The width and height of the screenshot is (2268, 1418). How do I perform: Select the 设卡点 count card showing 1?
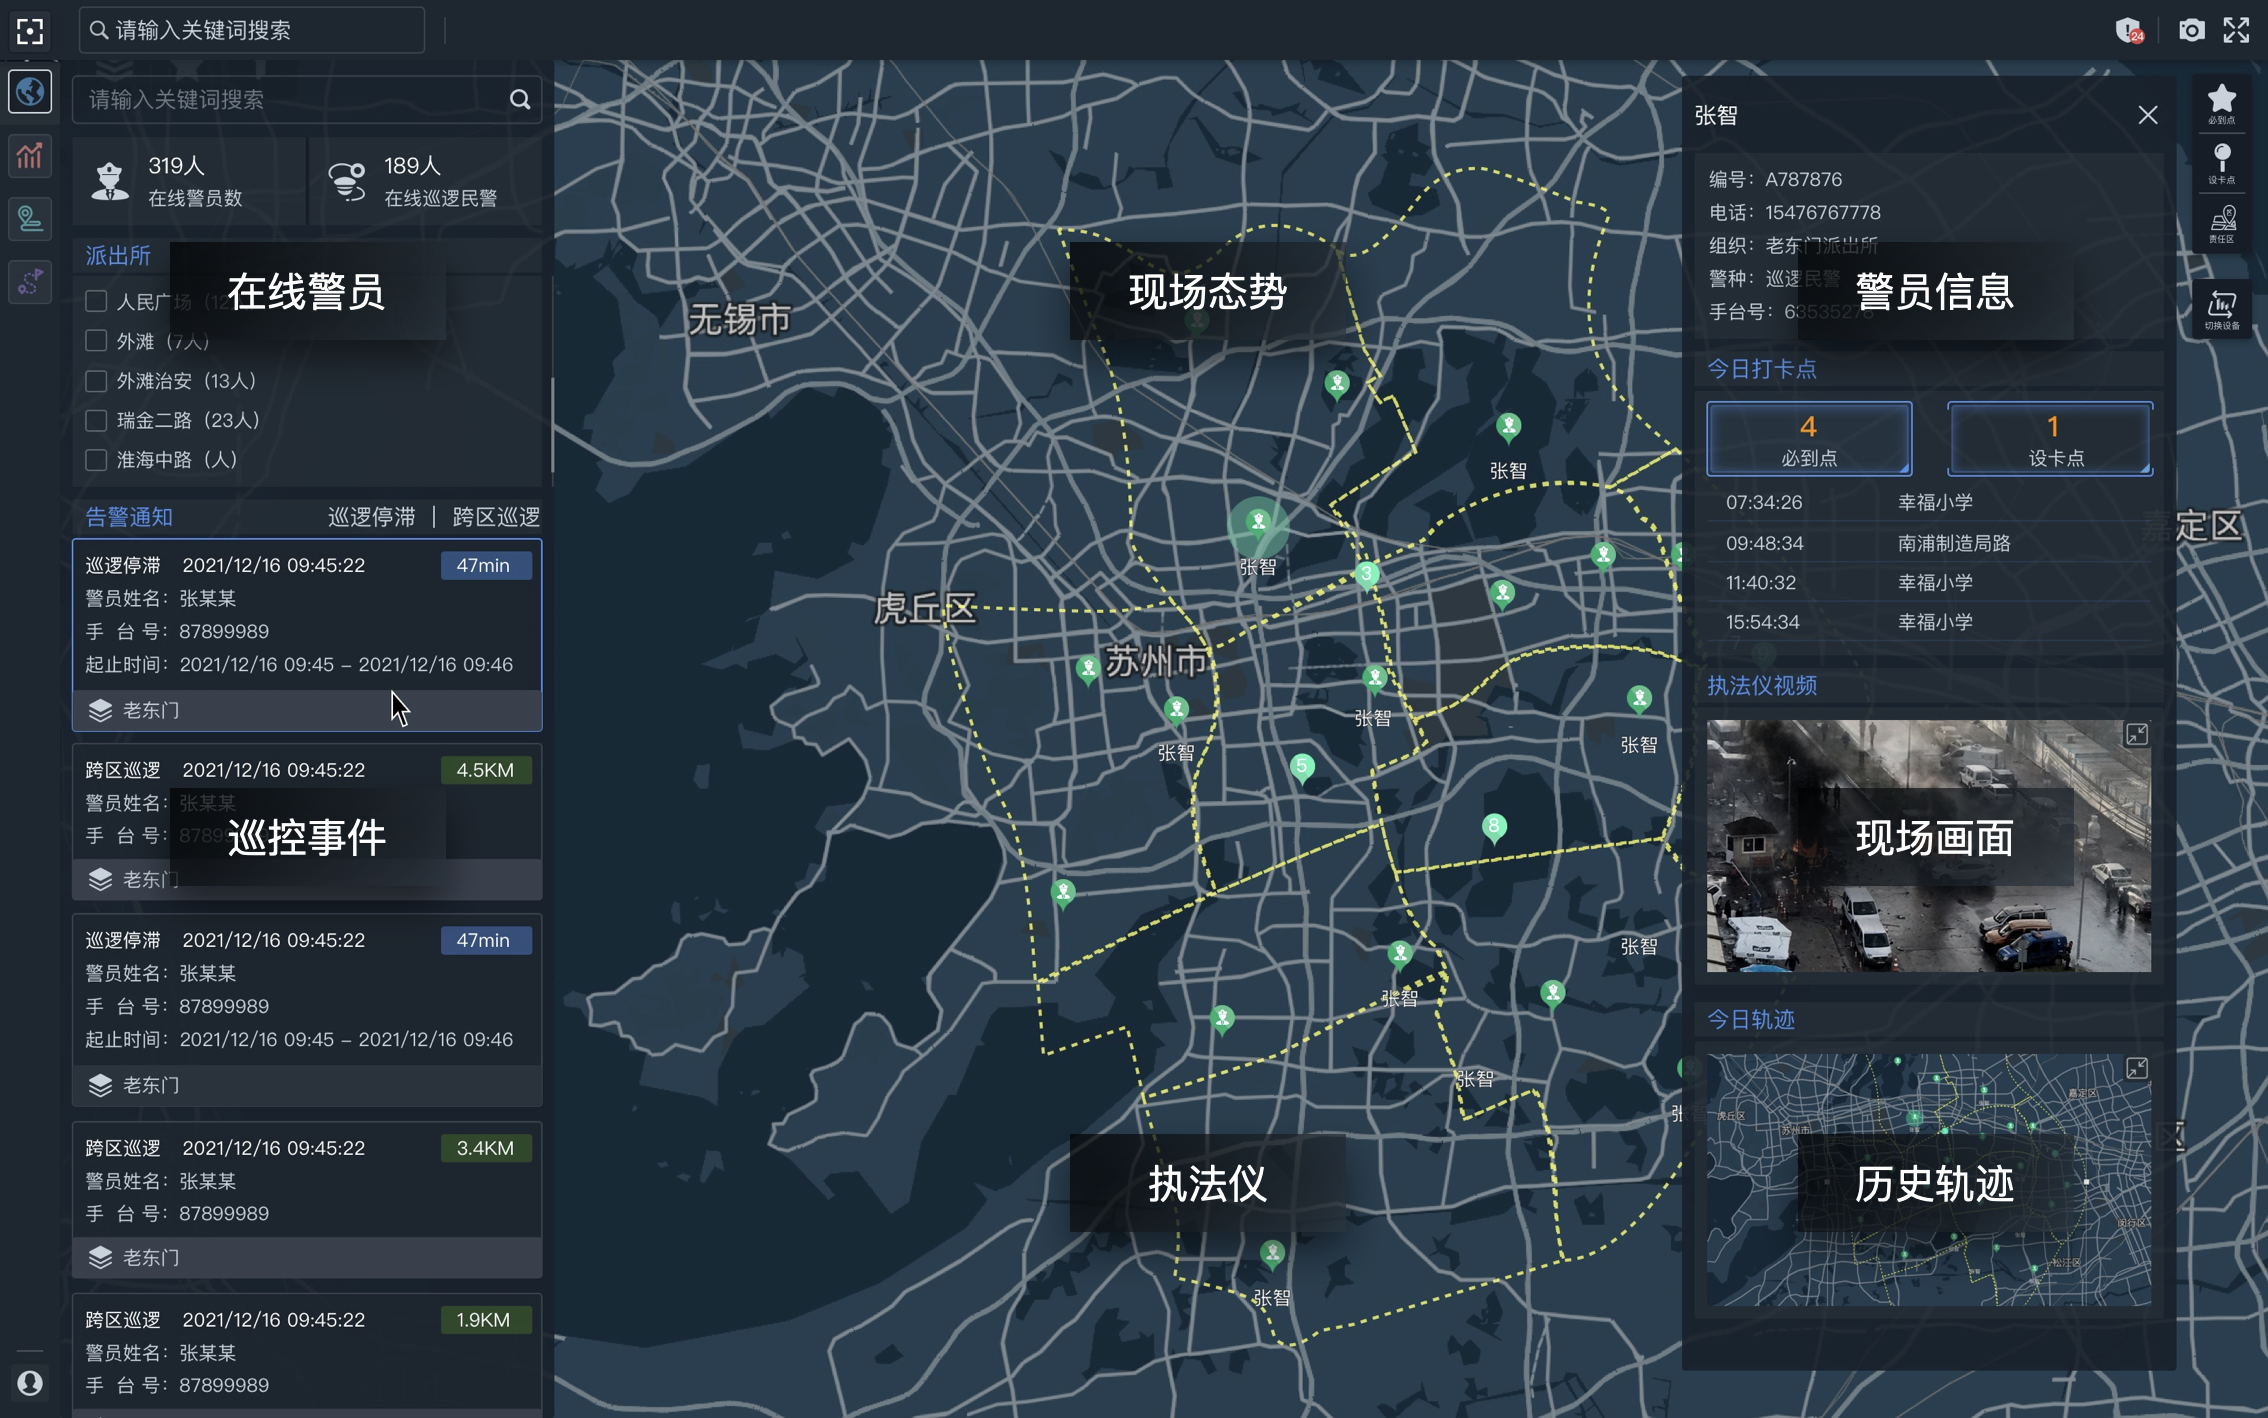point(2050,439)
